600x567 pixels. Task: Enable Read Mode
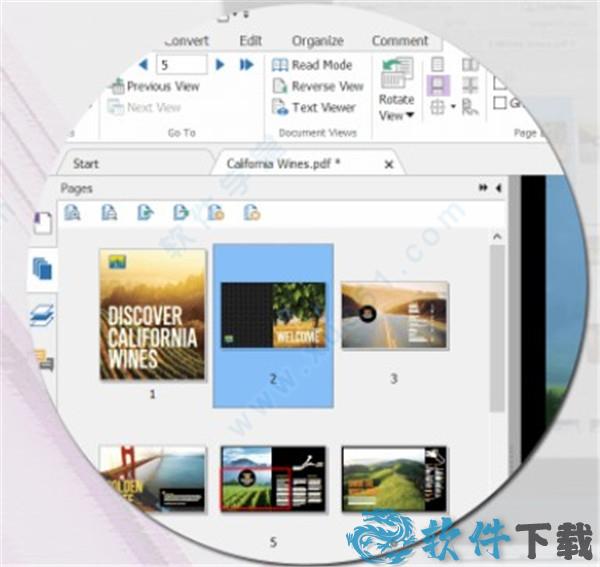(312, 65)
